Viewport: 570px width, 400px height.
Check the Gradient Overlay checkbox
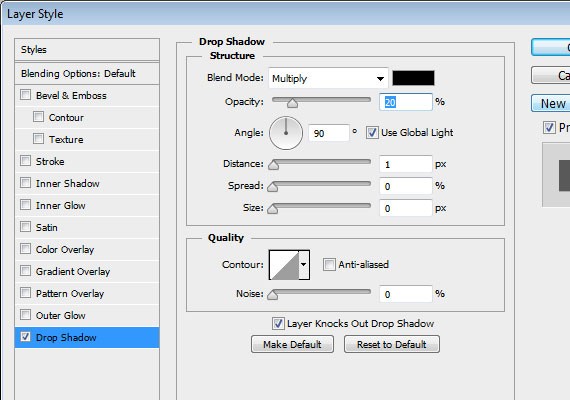pyautogui.click(x=25, y=271)
